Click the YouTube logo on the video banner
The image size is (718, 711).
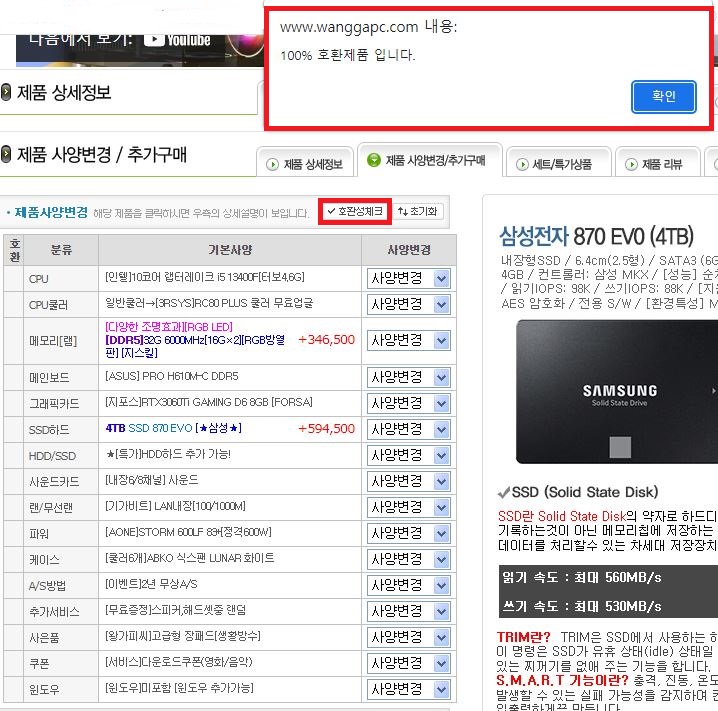tap(177, 40)
